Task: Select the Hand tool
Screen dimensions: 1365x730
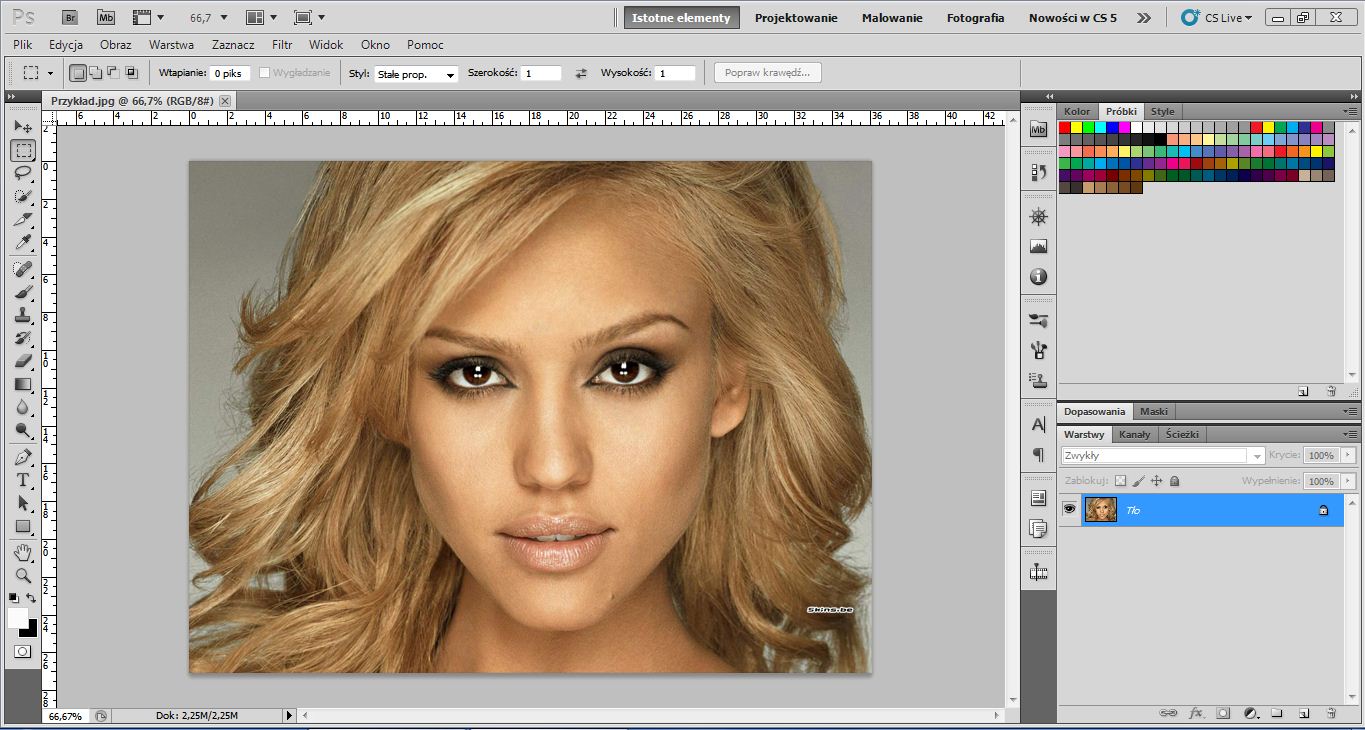Action: tap(23, 552)
